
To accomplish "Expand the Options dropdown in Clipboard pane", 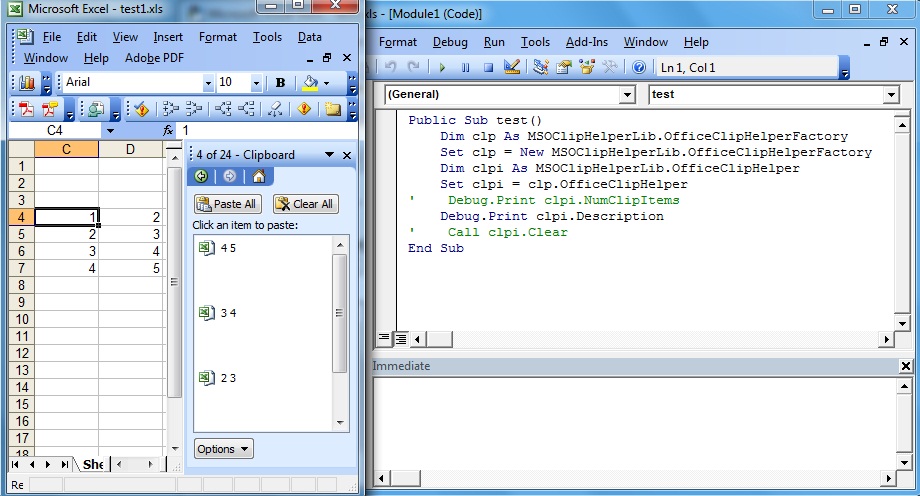I will (224, 449).
